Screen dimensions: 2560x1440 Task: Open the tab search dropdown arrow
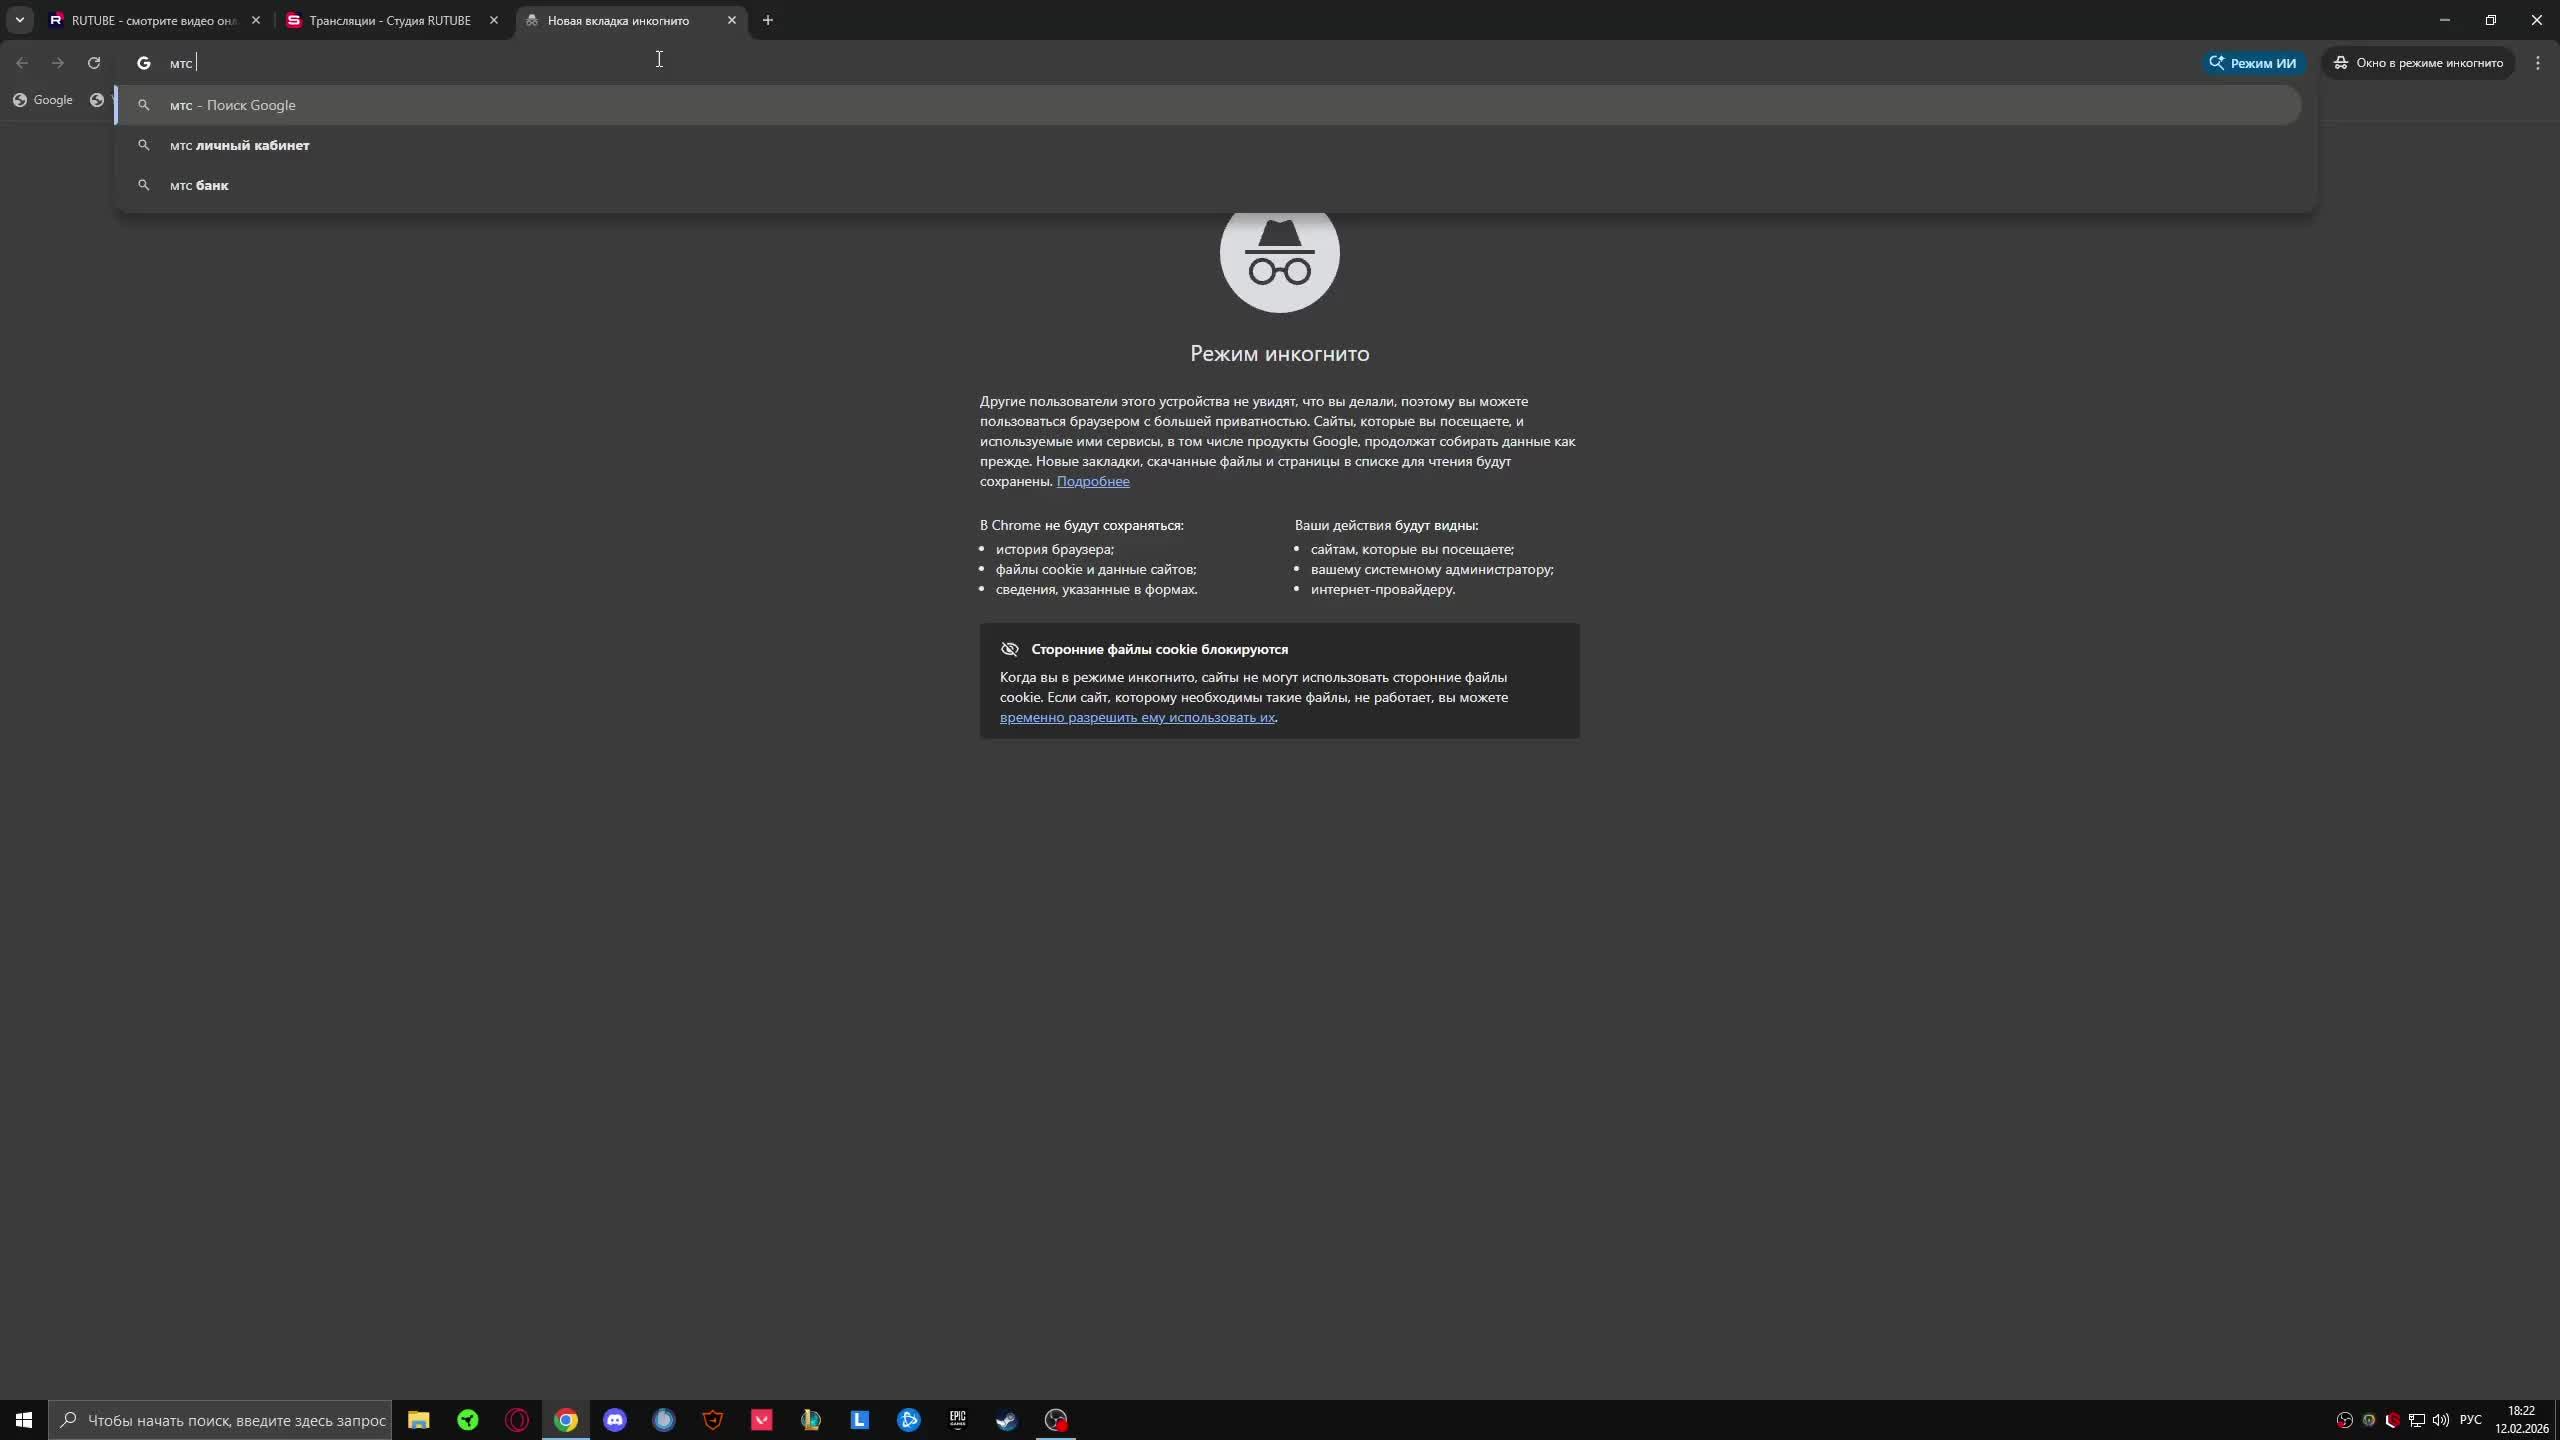coord(19,20)
